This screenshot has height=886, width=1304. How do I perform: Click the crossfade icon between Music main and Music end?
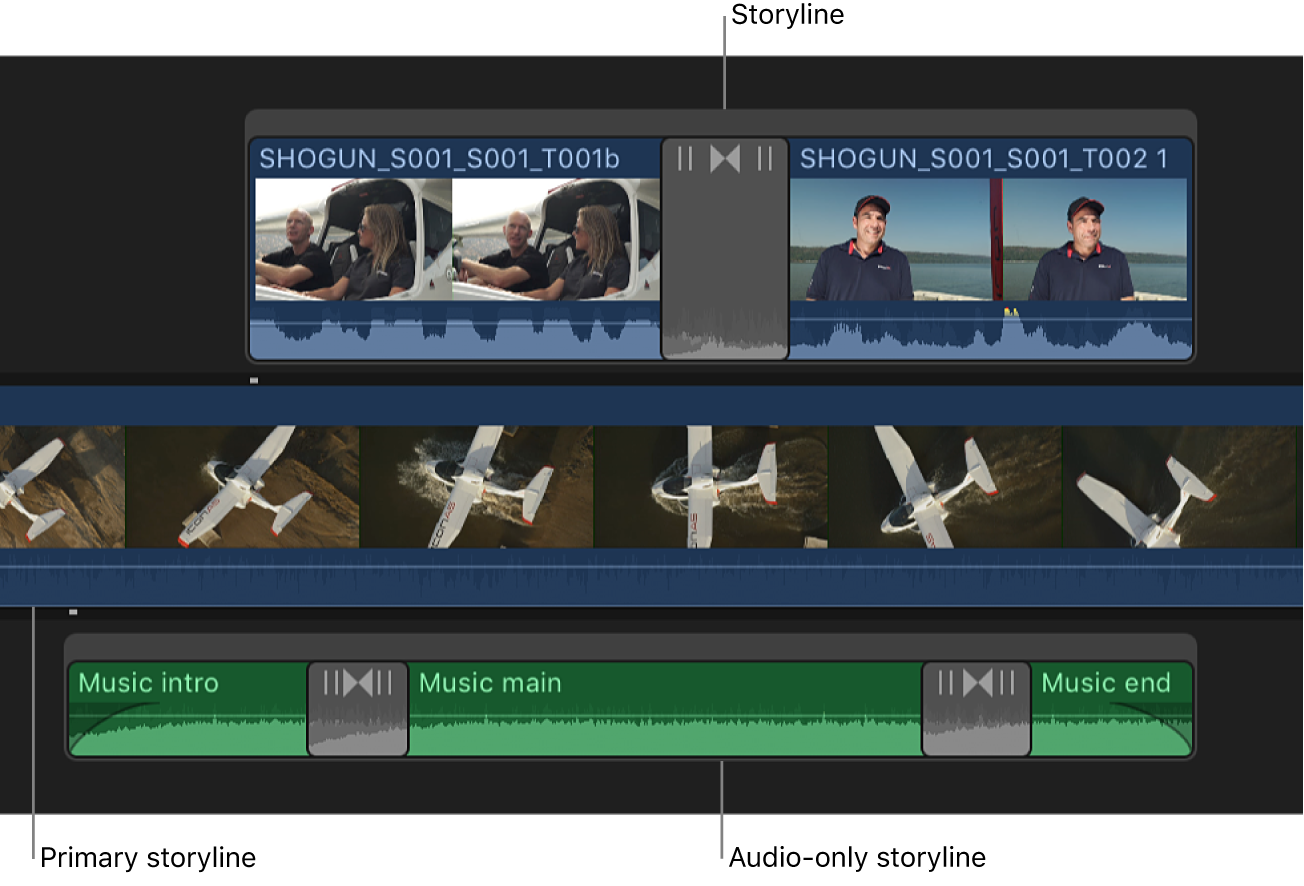pos(977,683)
